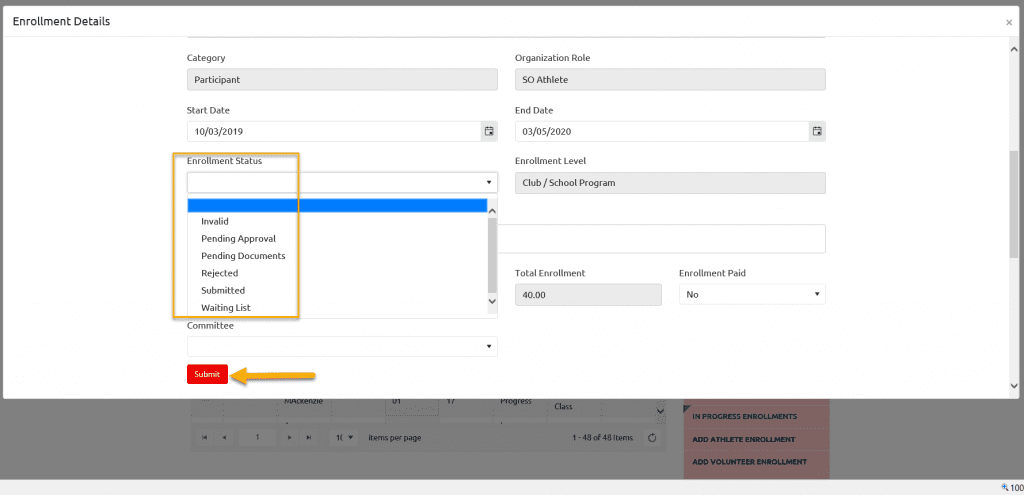Close the Enrollment Details dialog

click(x=1008, y=22)
